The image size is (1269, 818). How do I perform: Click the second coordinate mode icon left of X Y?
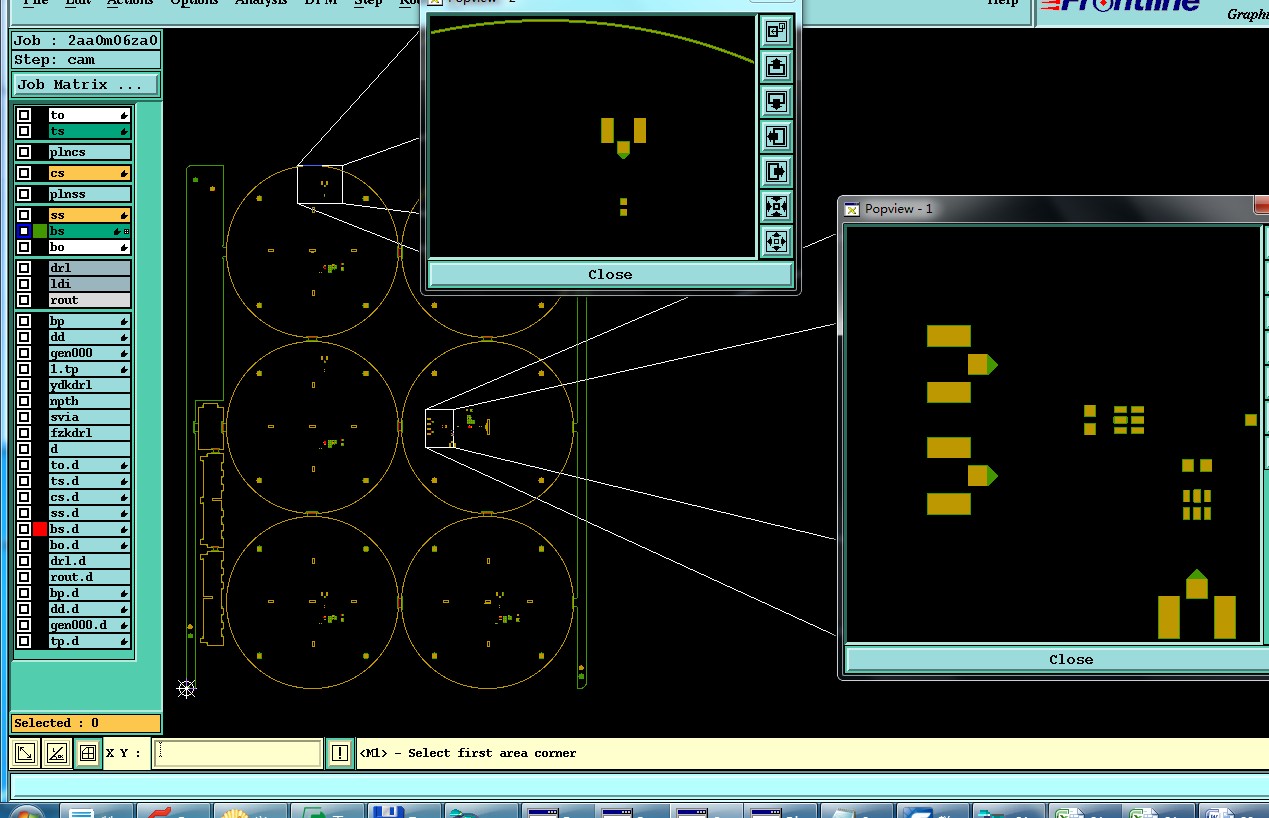click(x=57, y=753)
